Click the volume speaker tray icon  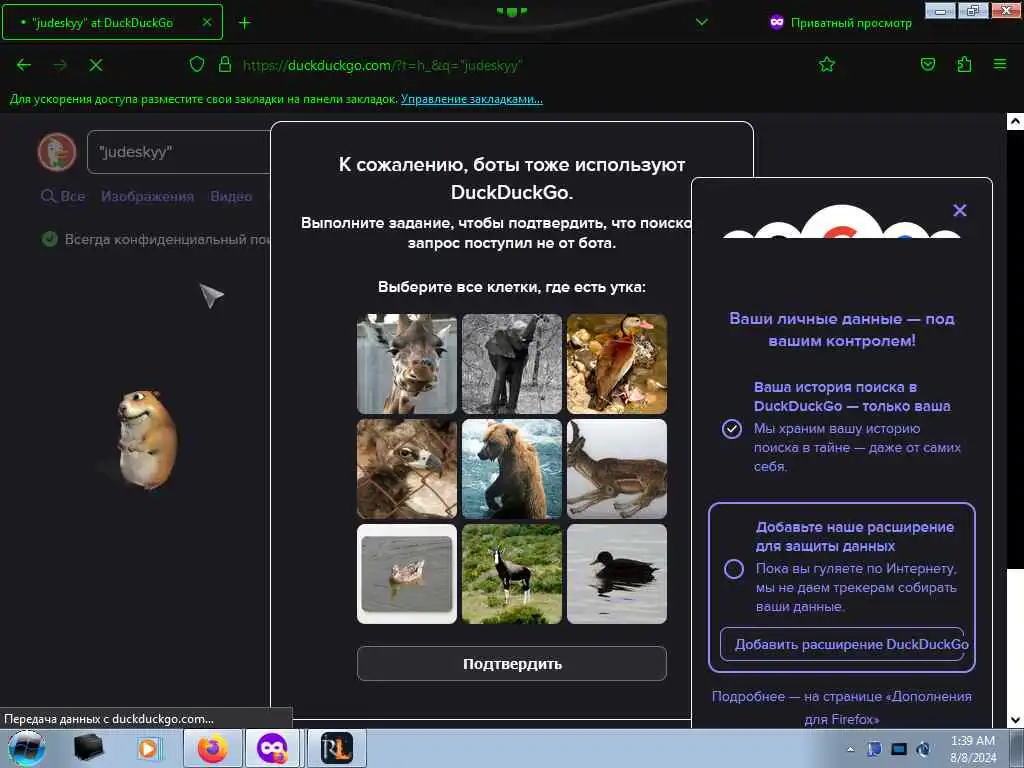pos(923,749)
